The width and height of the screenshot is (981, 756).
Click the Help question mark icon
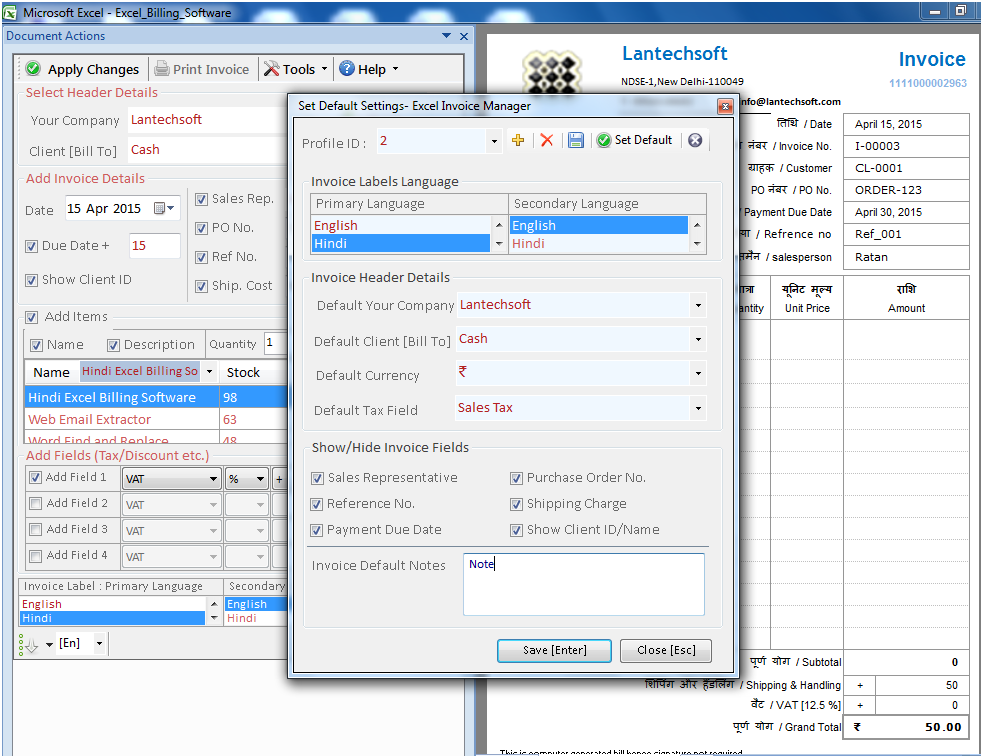pyautogui.click(x=347, y=68)
